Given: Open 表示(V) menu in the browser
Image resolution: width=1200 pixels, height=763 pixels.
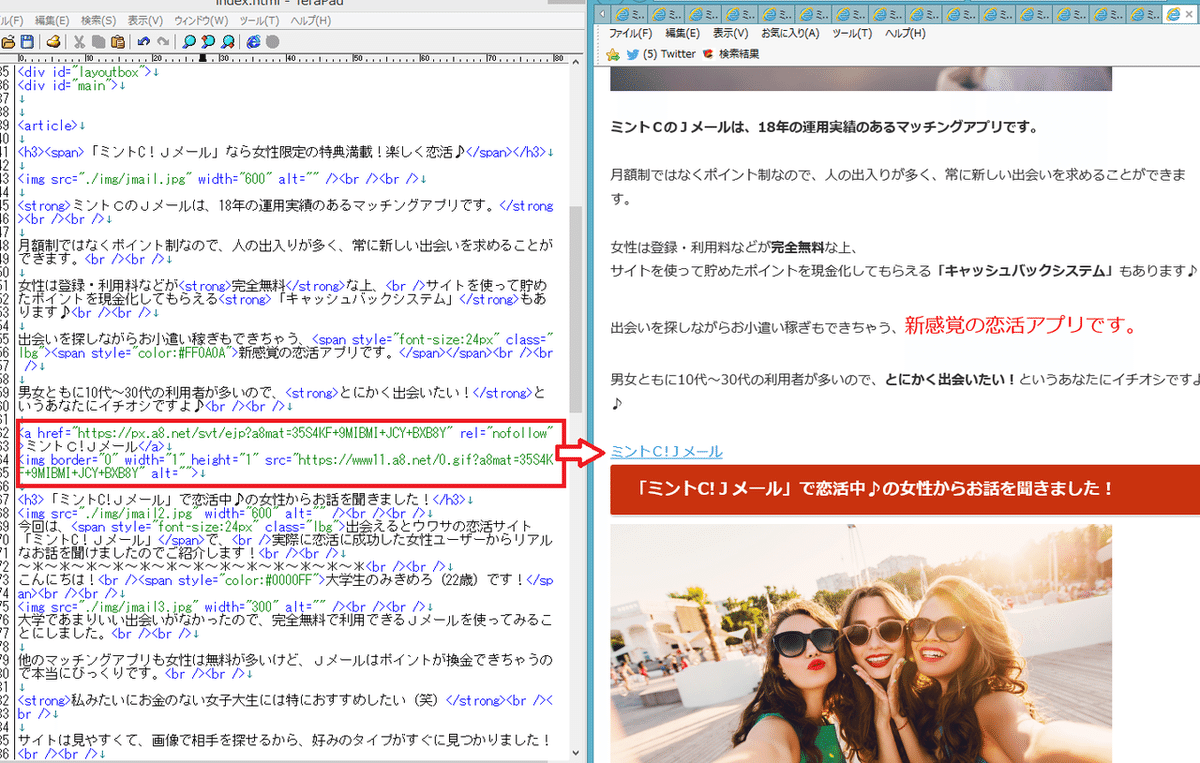Looking at the screenshot, I should point(731,33).
